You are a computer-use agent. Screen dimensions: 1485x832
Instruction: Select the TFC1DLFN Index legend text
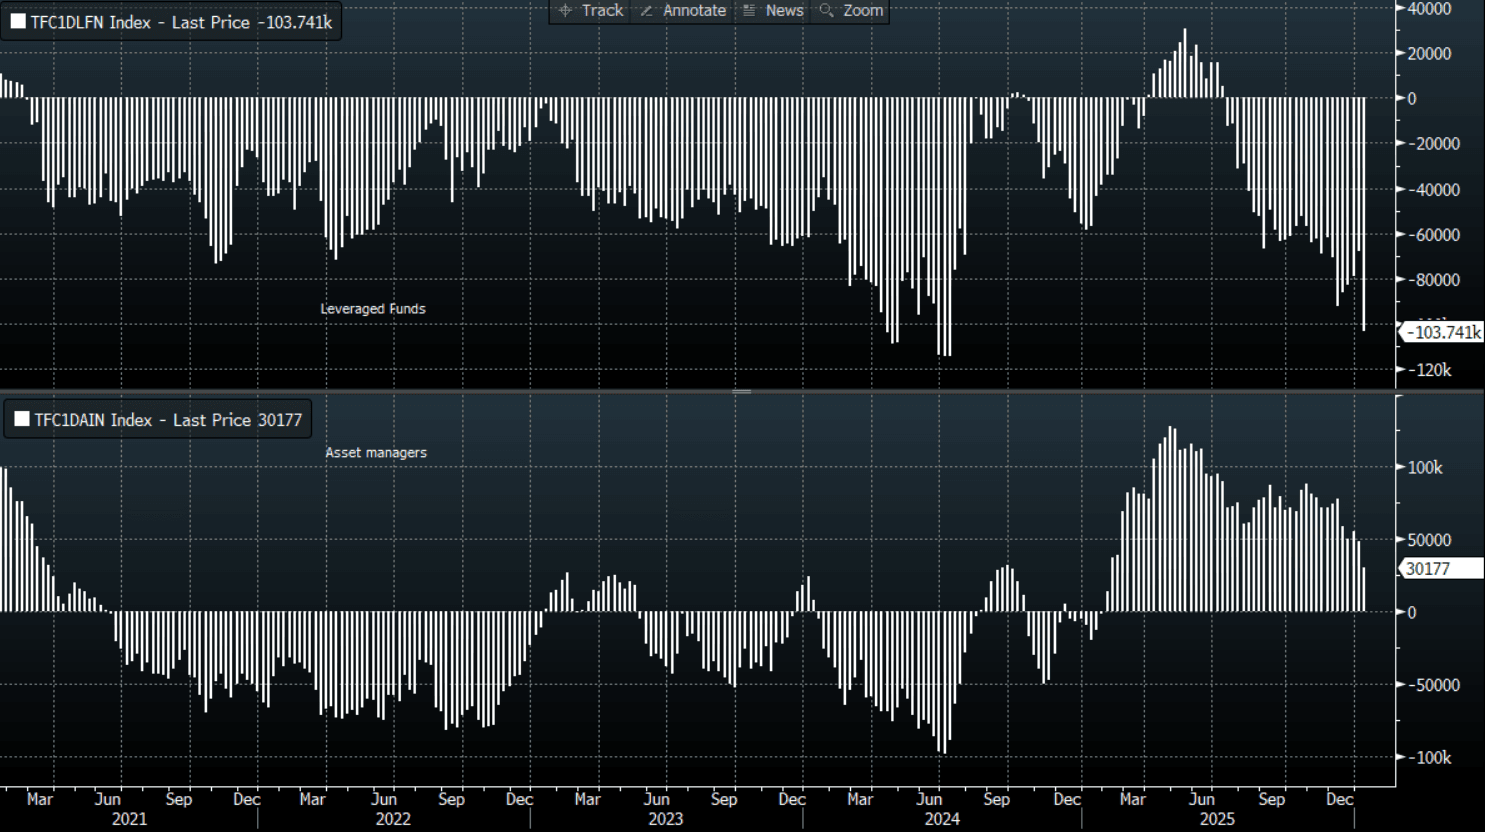181,22
